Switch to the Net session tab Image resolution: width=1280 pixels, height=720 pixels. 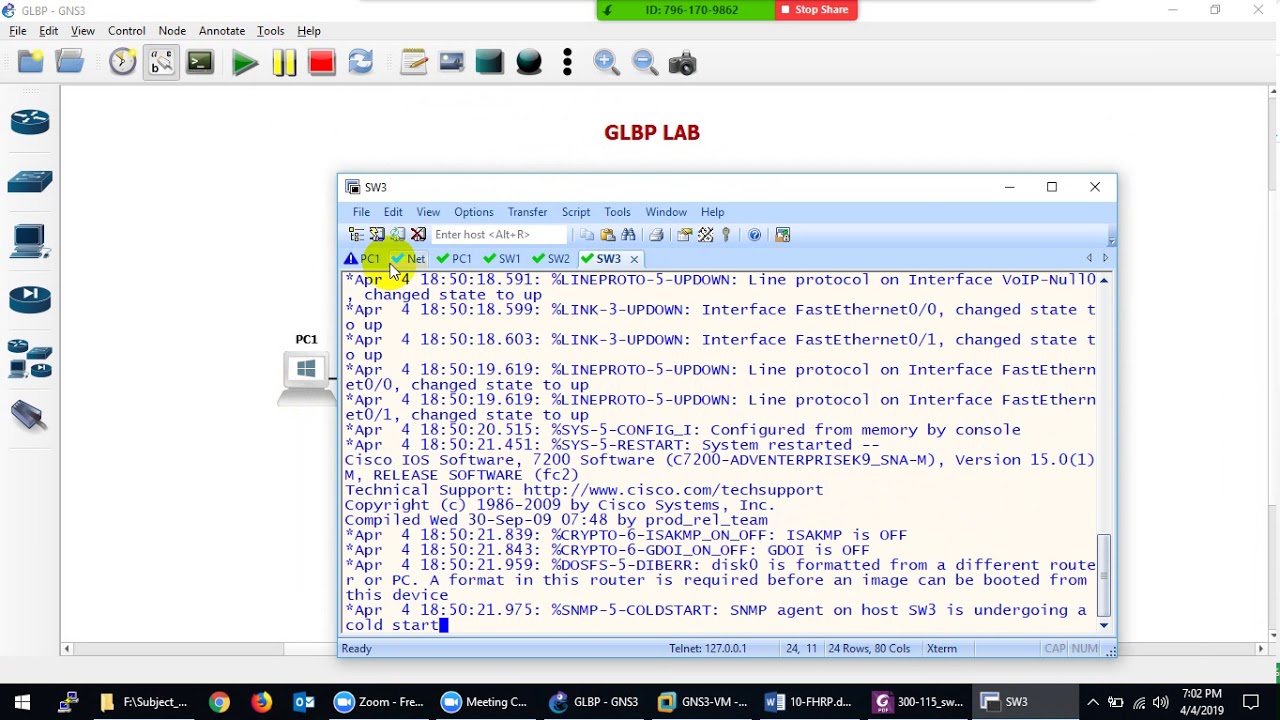[x=408, y=259]
